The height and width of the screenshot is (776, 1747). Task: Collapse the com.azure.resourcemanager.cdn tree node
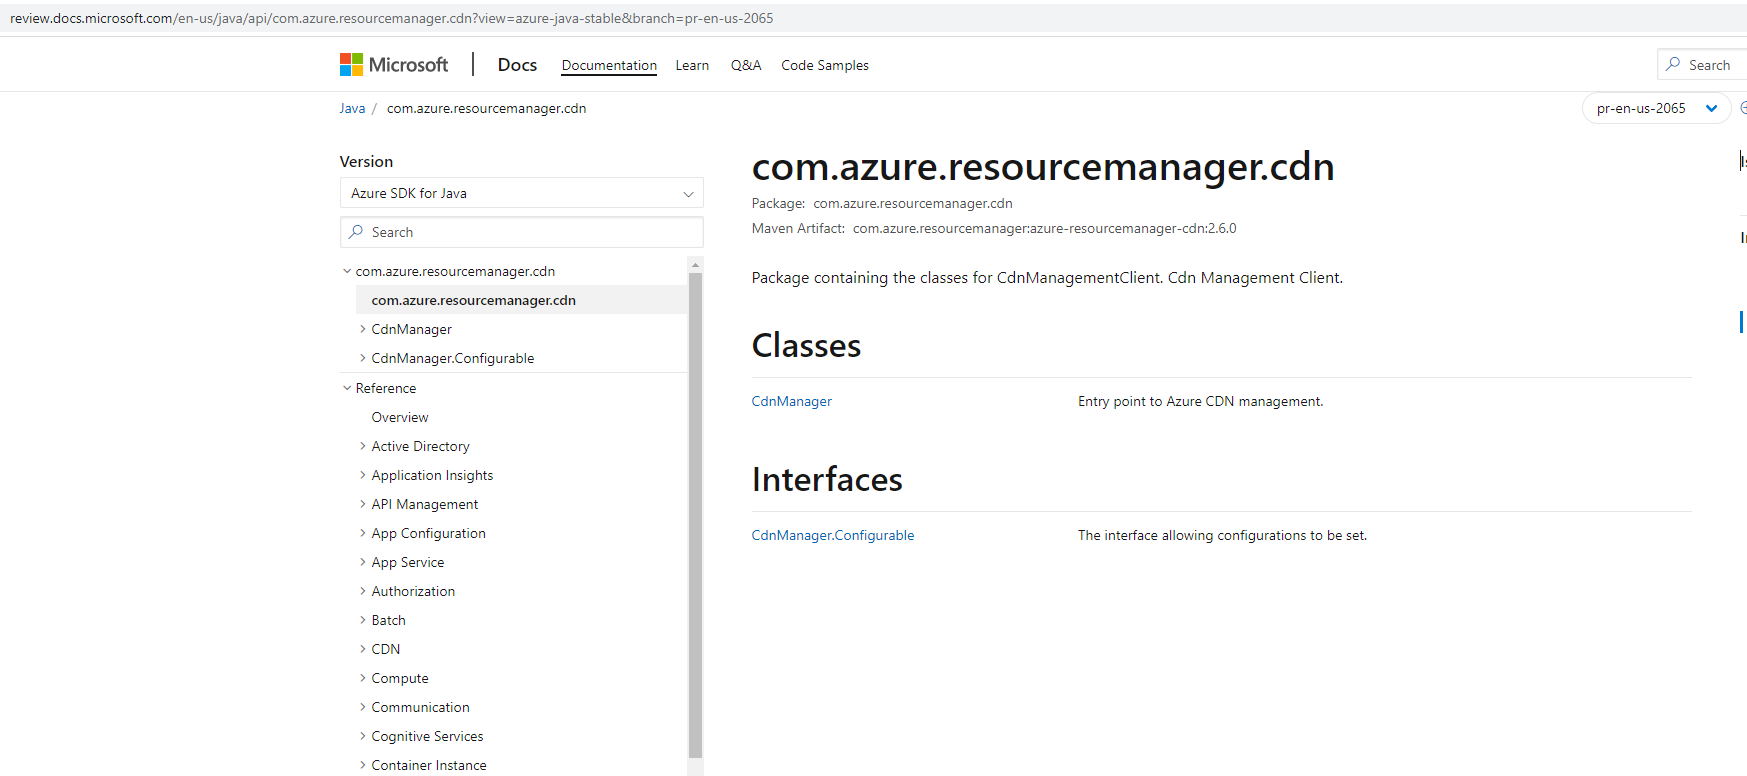point(347,271)
